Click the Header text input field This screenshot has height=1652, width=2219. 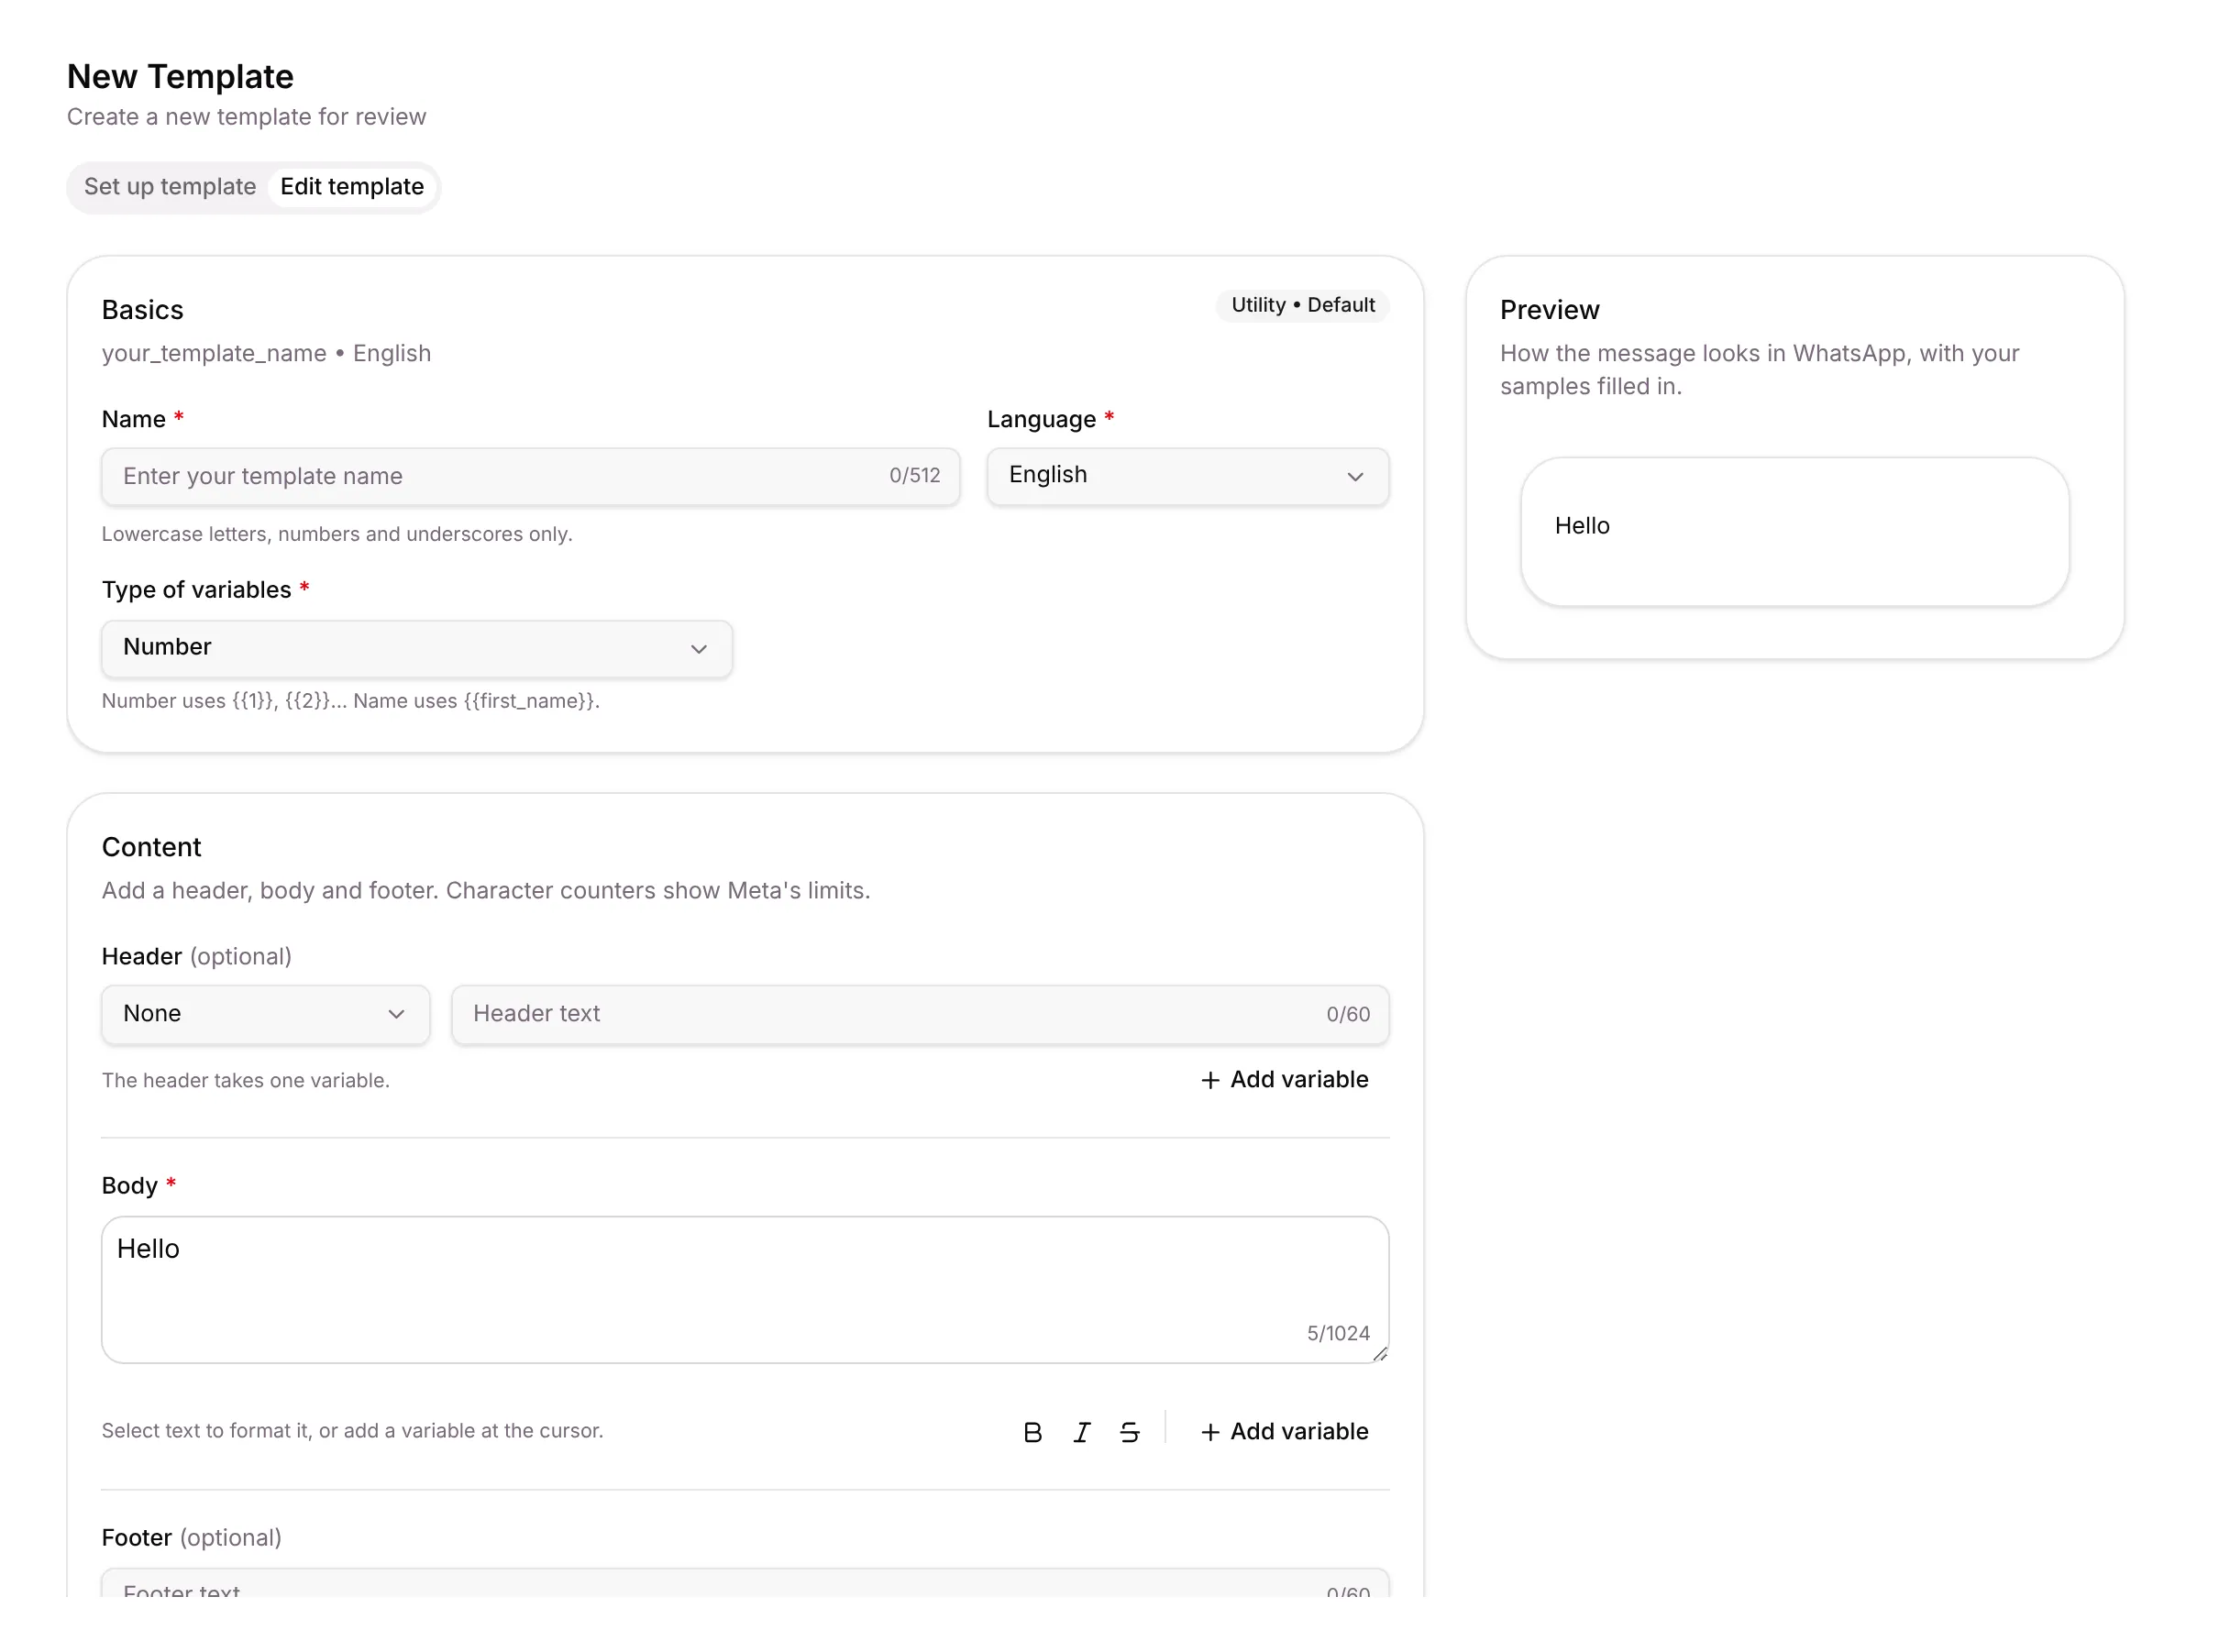coord(920,1014)
